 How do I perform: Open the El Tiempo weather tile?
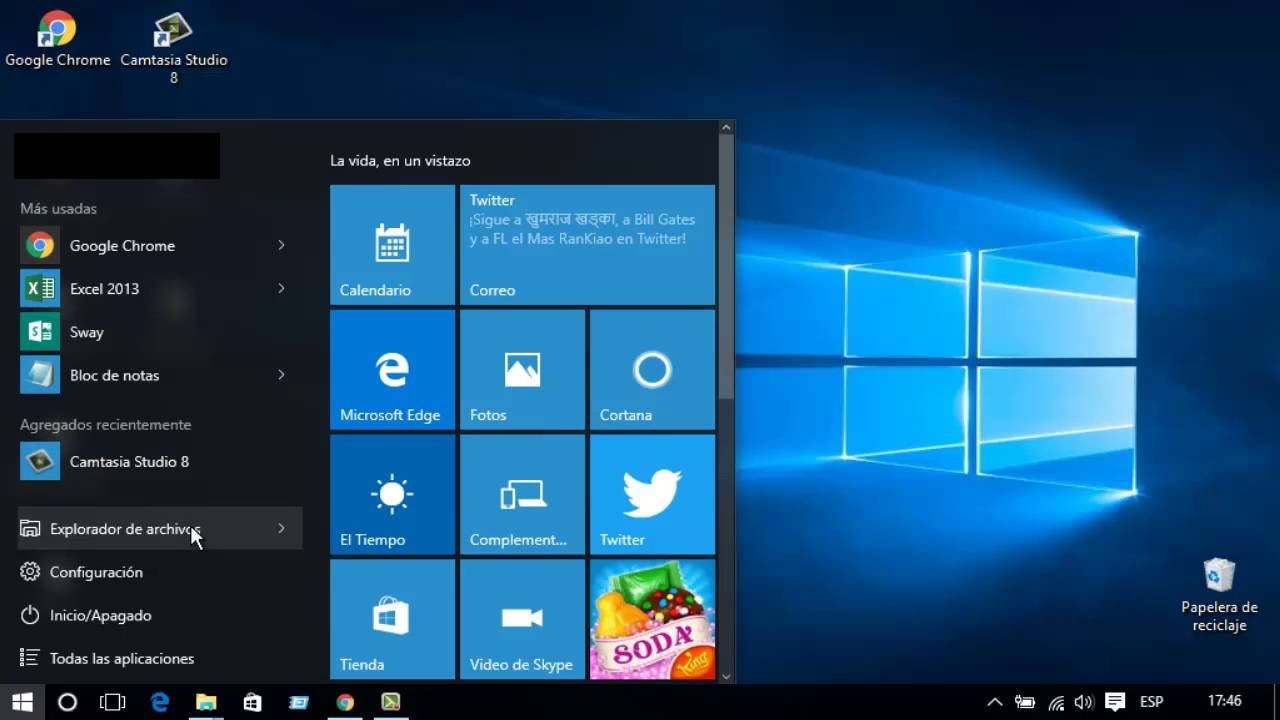392,494
